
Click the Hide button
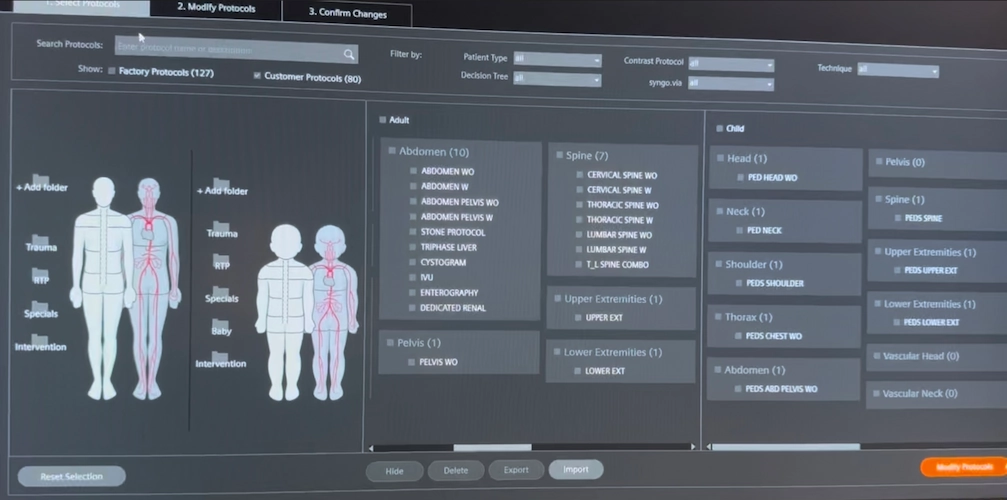point(394,470)
